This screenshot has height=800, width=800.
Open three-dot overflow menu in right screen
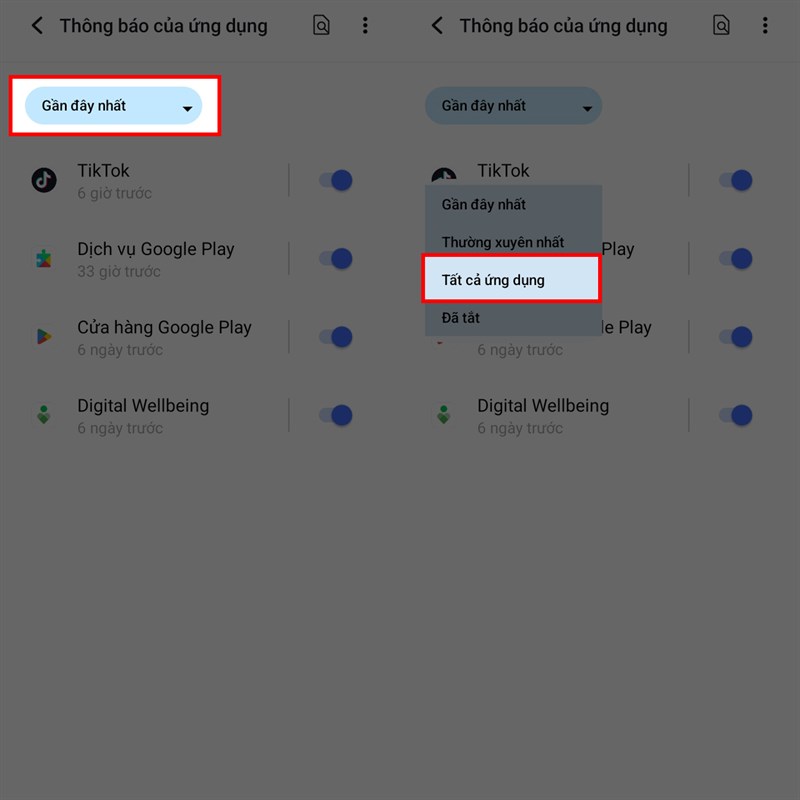click(765, 26)
